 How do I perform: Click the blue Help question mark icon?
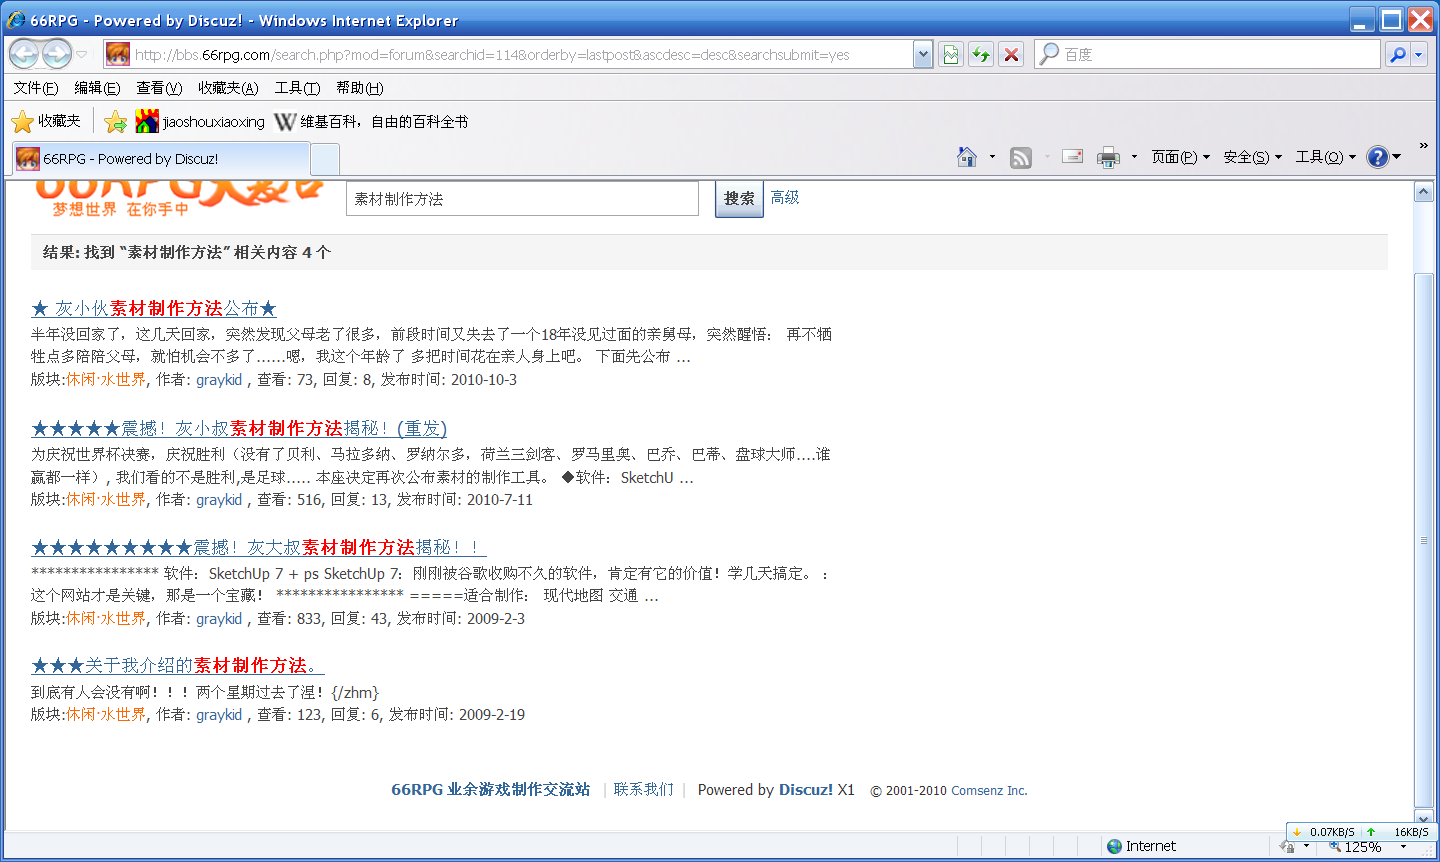click(x=1377, y=157)
